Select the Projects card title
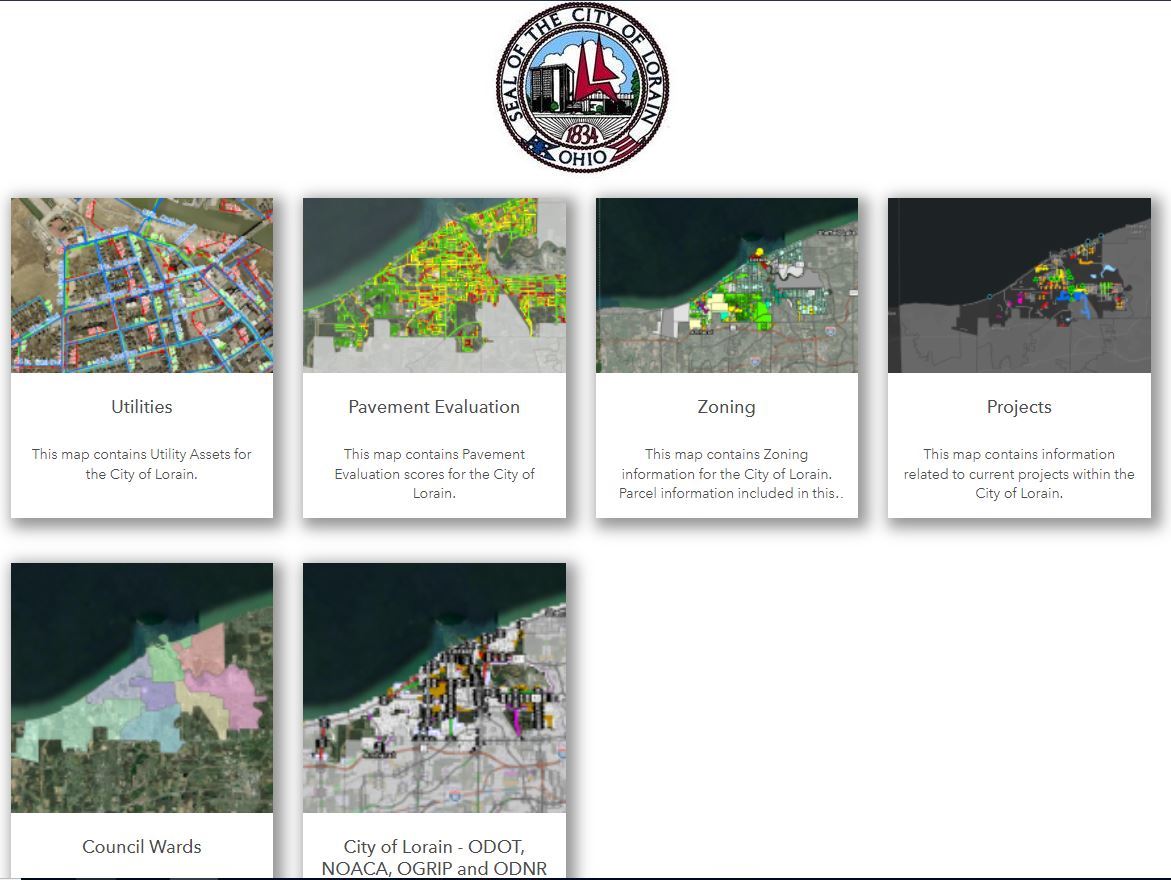This screenshot has width=1171, height=880. click(1019, 407)
